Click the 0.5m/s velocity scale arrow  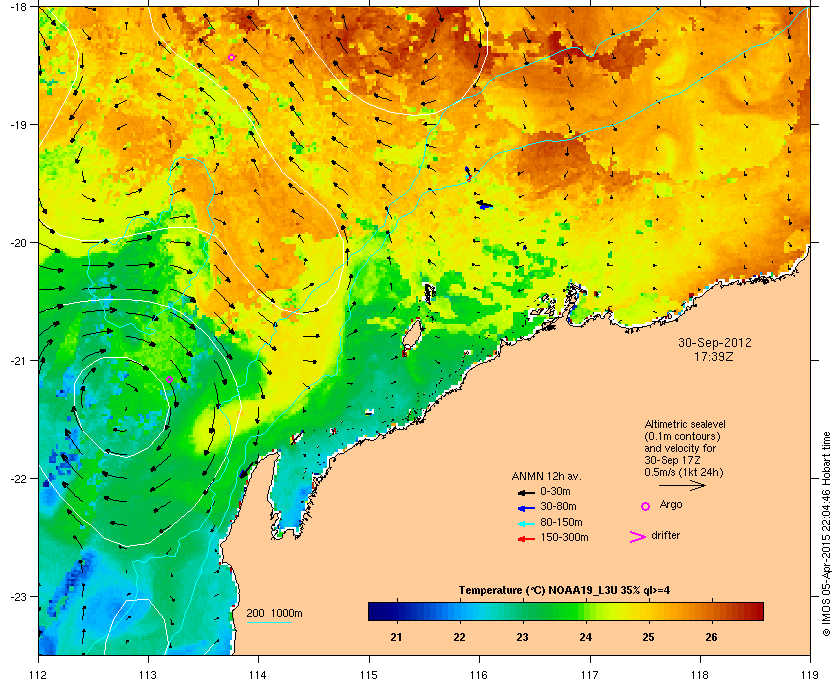682,485
